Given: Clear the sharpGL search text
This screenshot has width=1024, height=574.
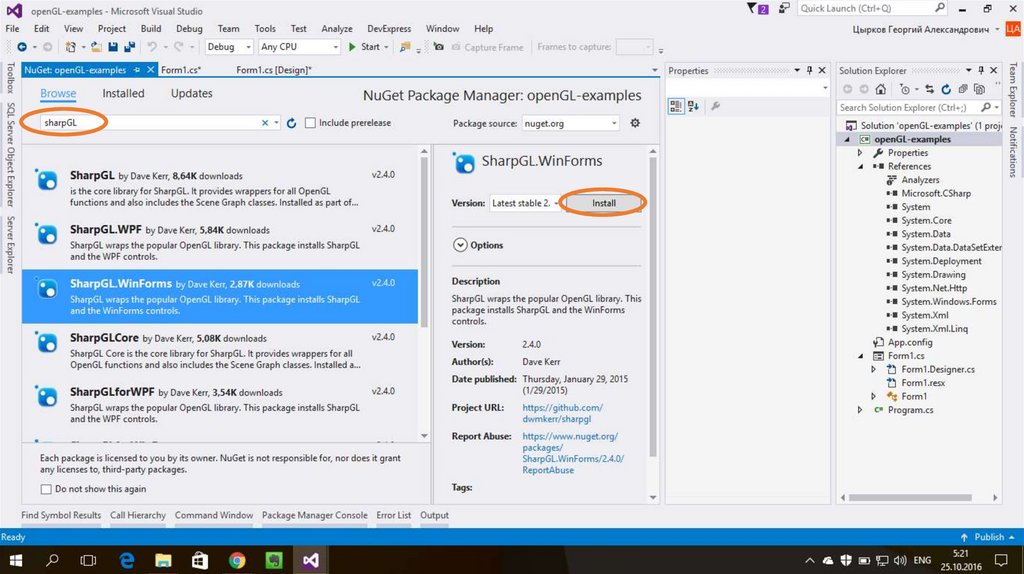Looking at the screenshot, I should coord(266,123).
